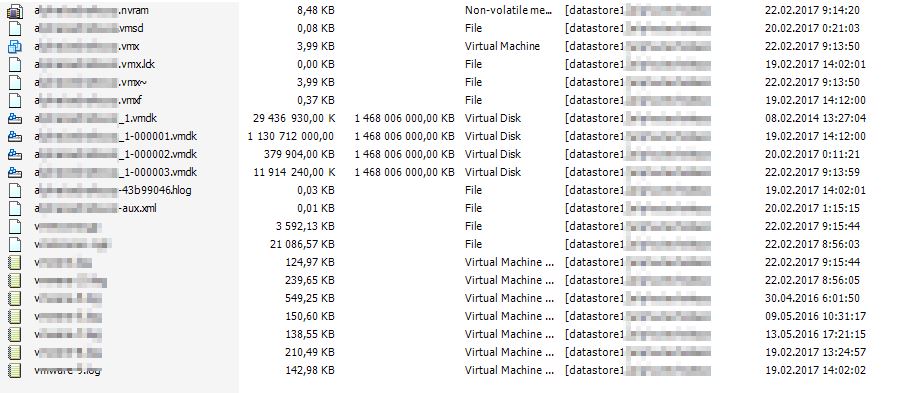Click the .vmsd blank file icon
Image resolution: width=921 pixels, height=393 pixels.
(15, 28)
